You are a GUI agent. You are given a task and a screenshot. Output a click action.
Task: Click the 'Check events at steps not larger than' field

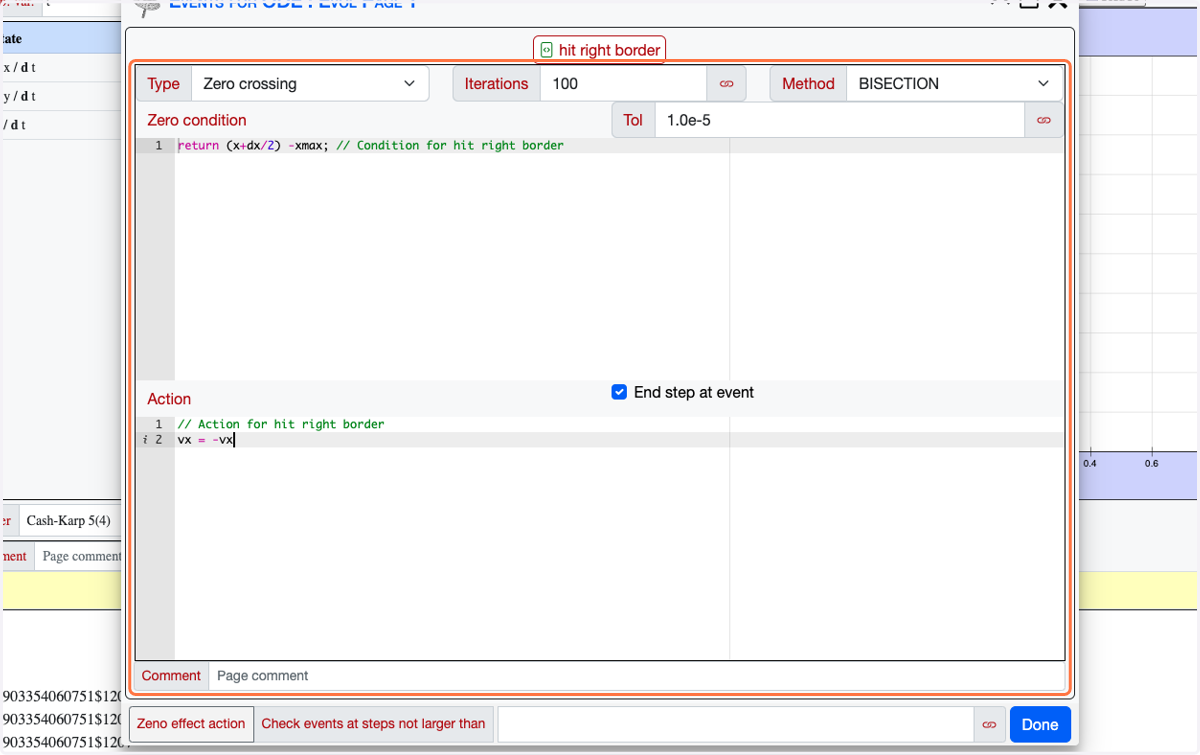click(x=735, y=724)
